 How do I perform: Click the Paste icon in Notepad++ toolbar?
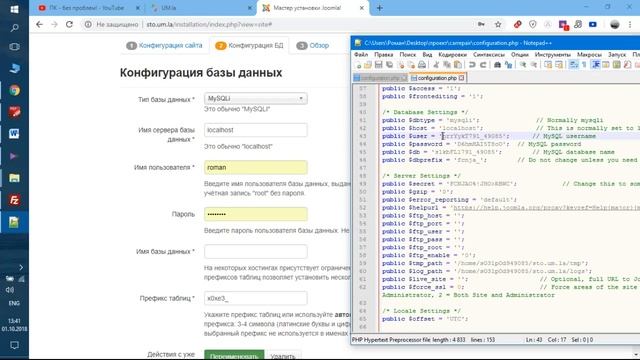click(458, 65)
